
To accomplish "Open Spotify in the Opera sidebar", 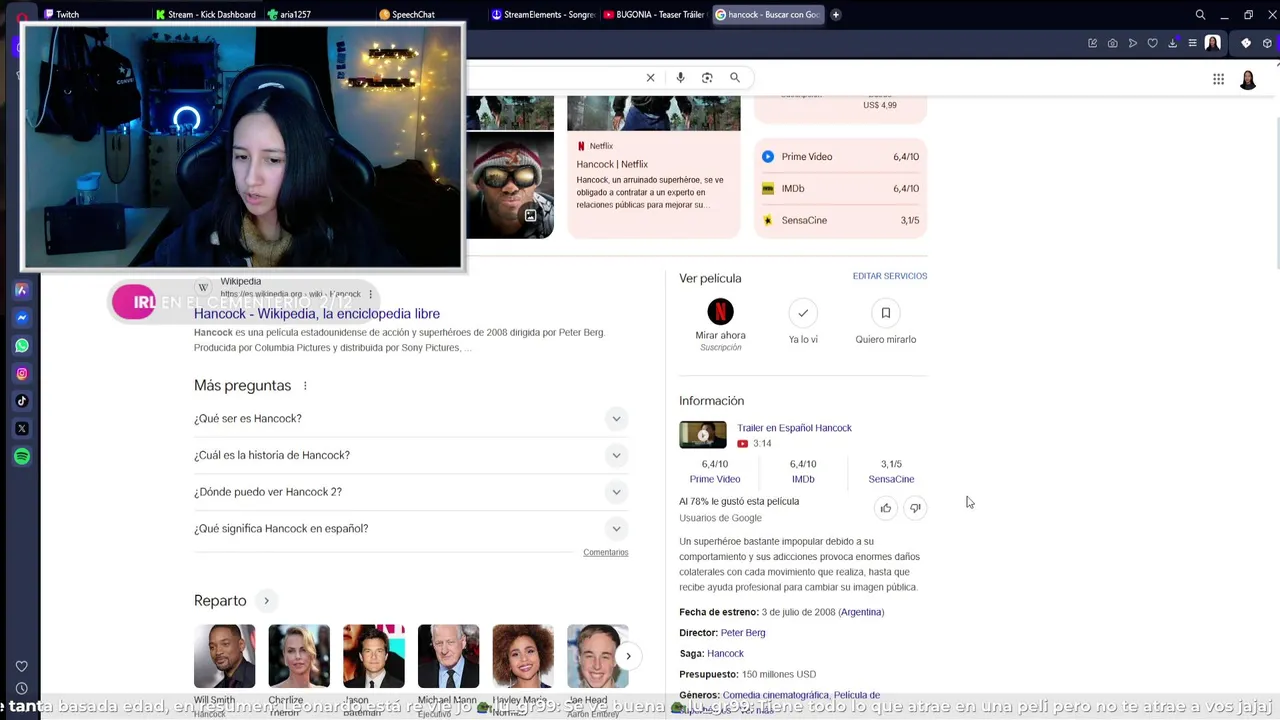I will click(x=22, y=457).
